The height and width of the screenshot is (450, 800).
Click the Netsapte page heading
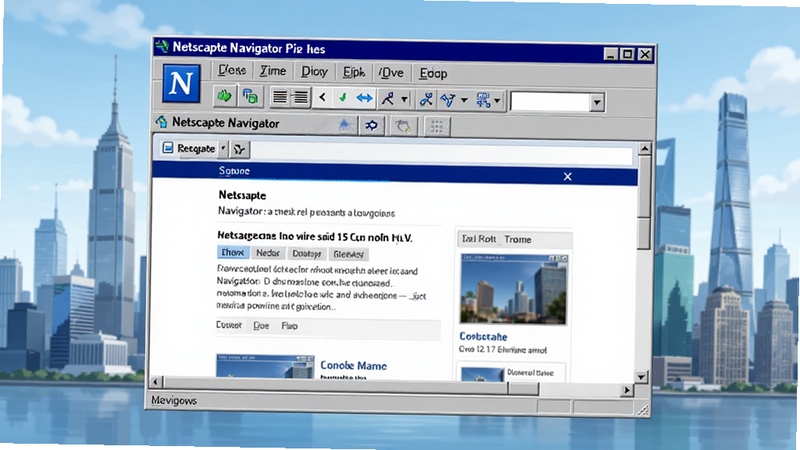(242, 195)
